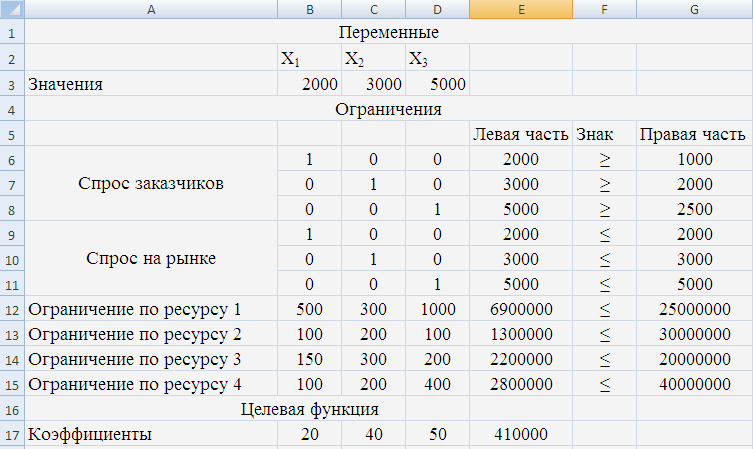
Task: Click the 'Правая часть' header cell
Action: tap(694, 134)
